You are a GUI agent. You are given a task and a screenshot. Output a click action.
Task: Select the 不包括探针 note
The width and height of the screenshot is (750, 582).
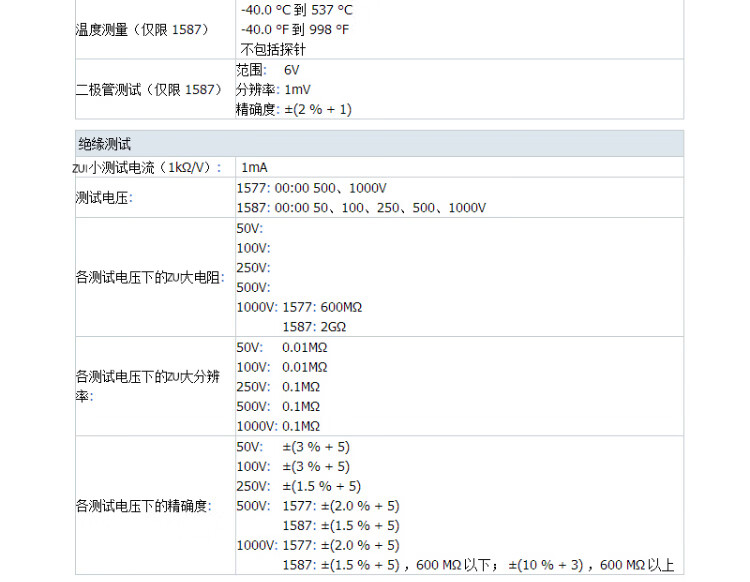pos(273,49)
